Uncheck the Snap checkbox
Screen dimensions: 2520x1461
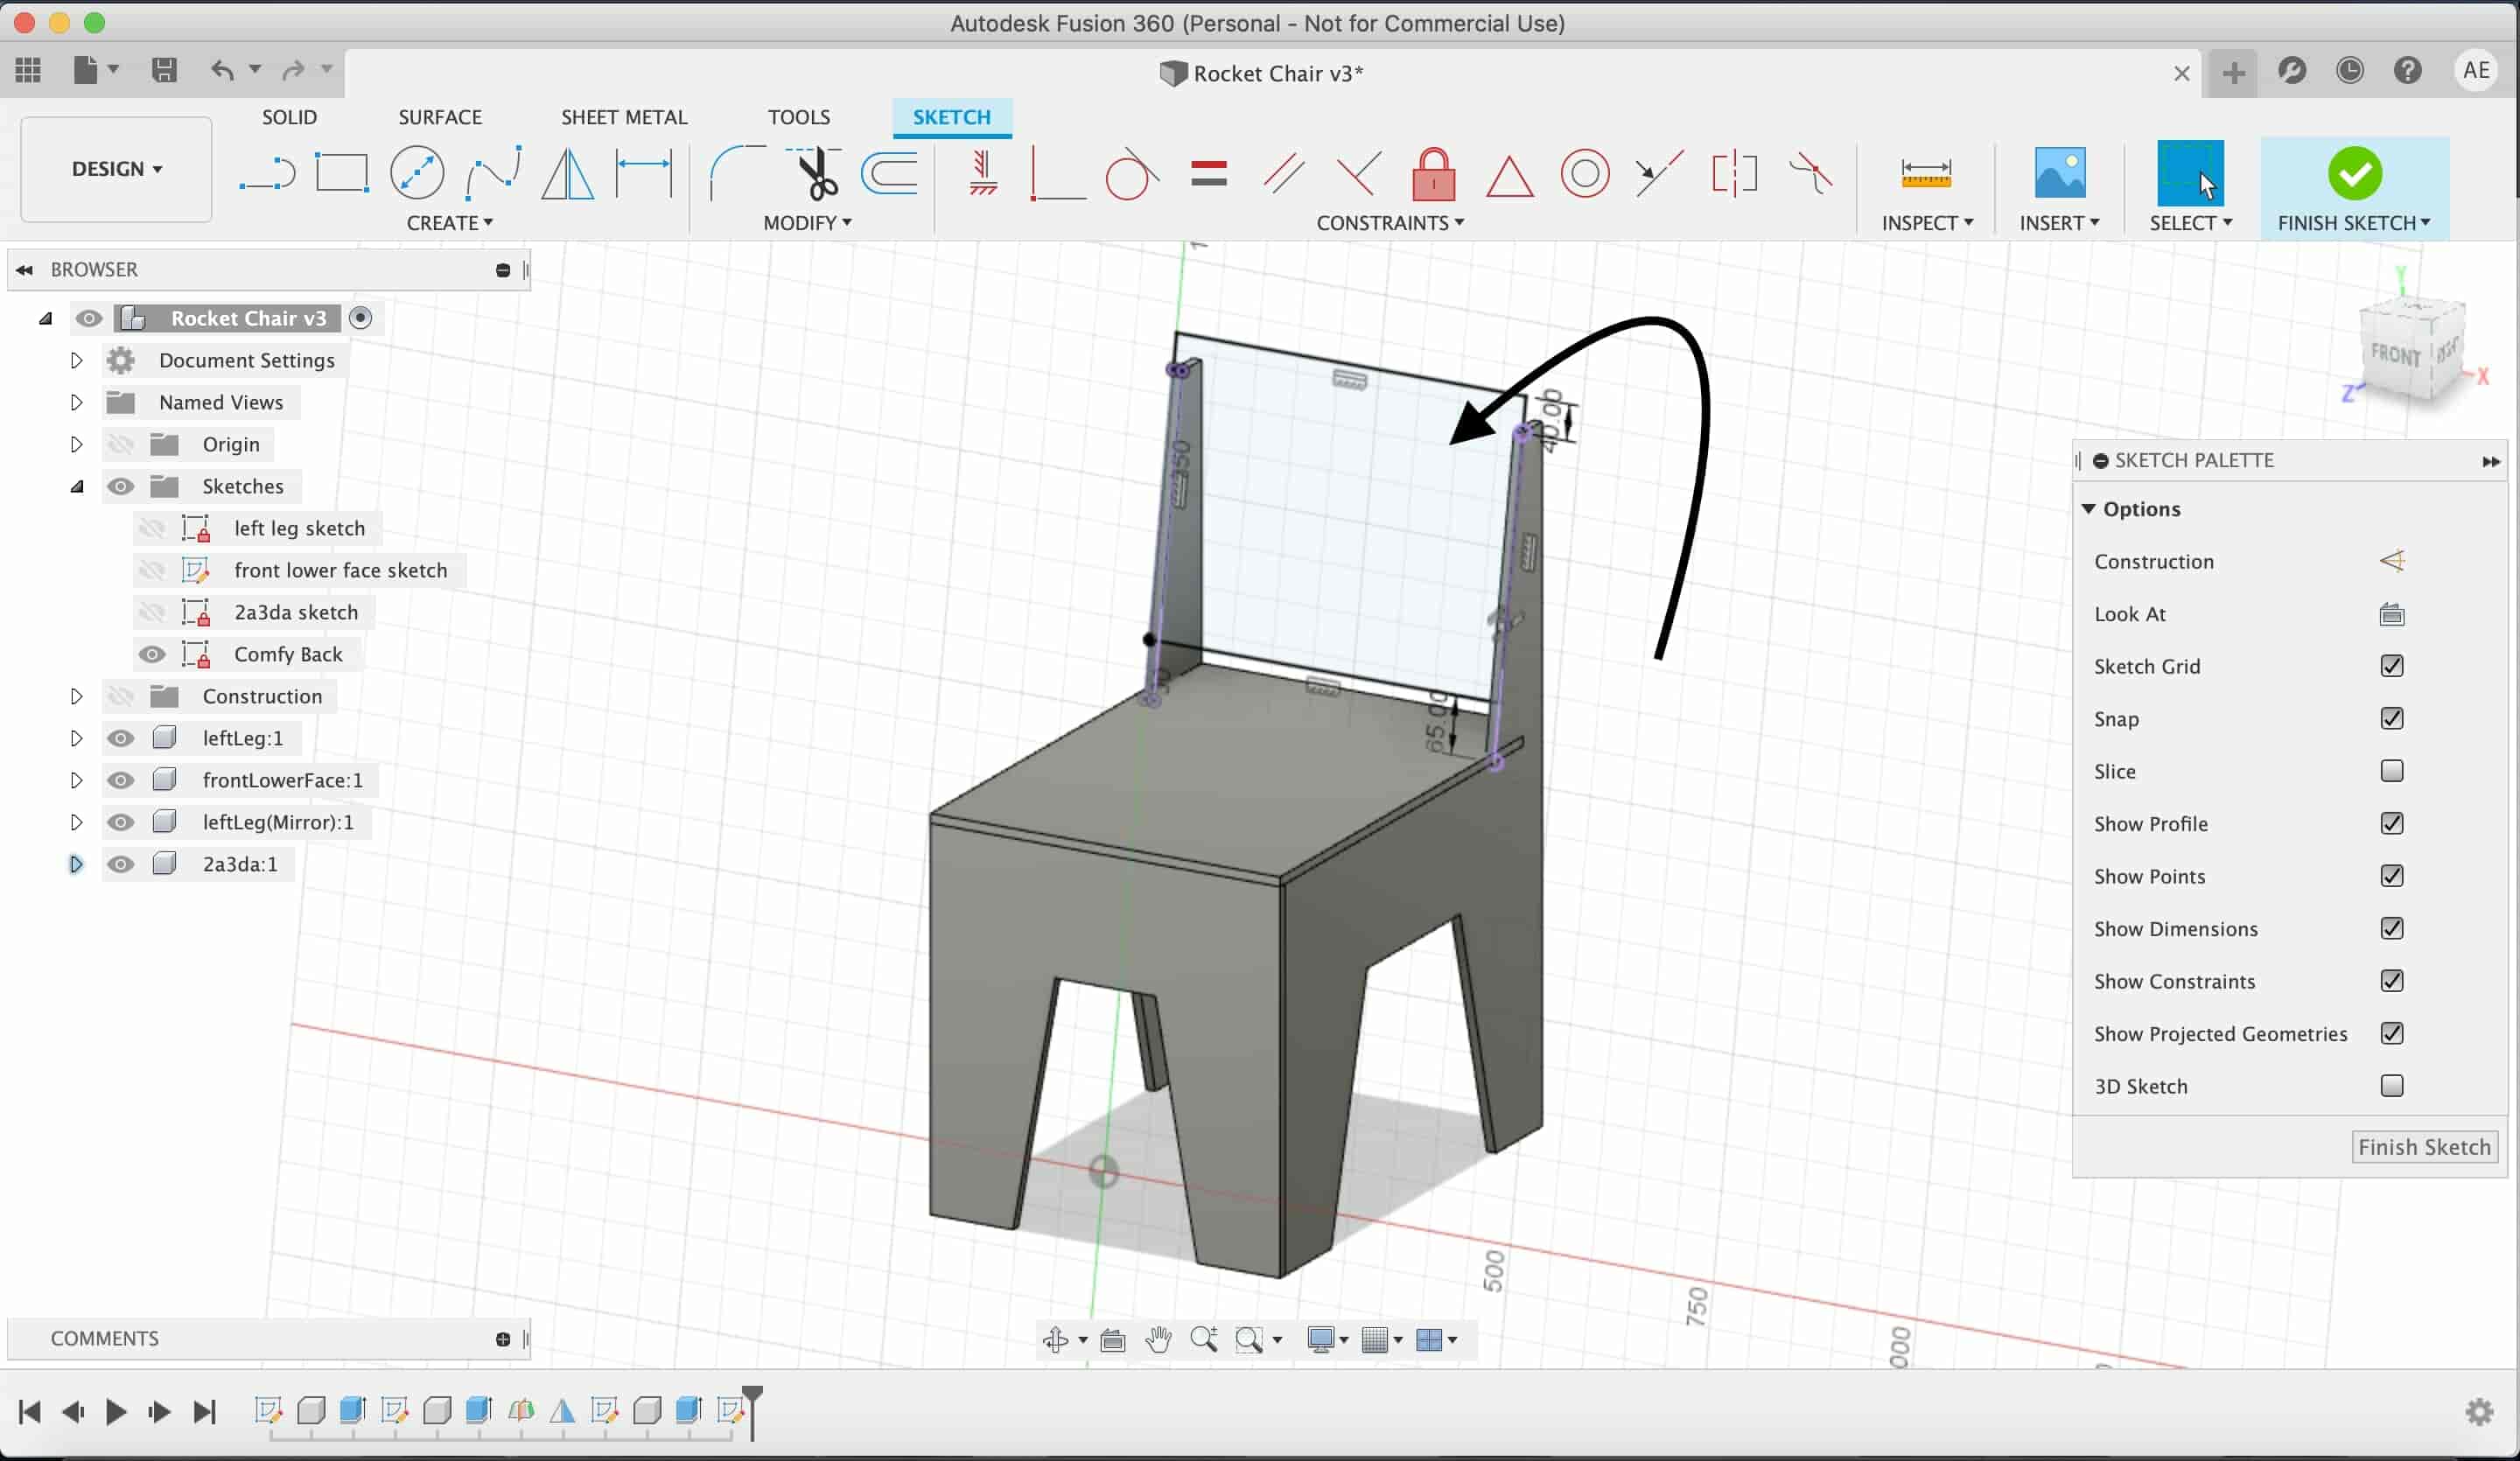coord(2391,718)
